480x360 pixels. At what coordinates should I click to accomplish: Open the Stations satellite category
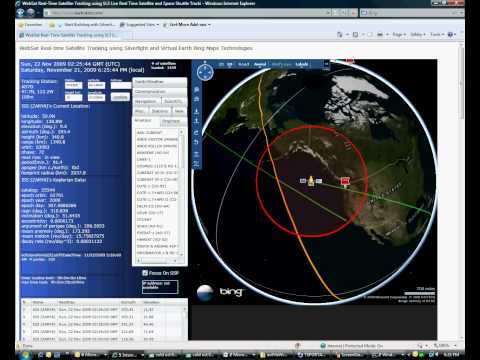(x=160, y=111)
